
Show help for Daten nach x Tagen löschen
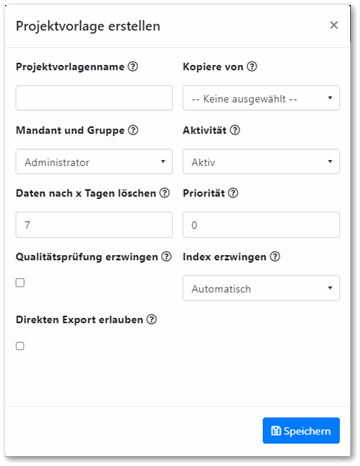tap(164, 193)
